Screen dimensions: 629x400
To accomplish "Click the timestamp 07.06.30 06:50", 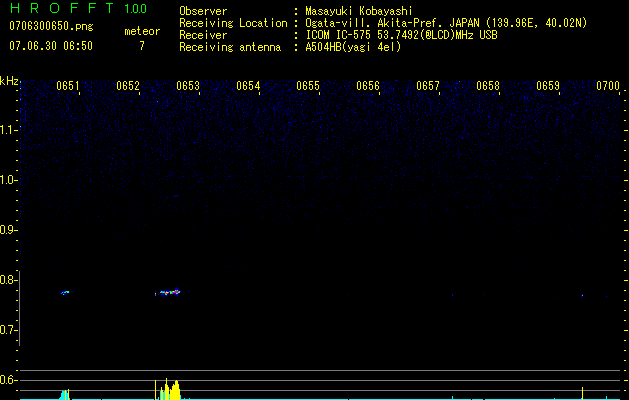I will (x=51, y=46).
